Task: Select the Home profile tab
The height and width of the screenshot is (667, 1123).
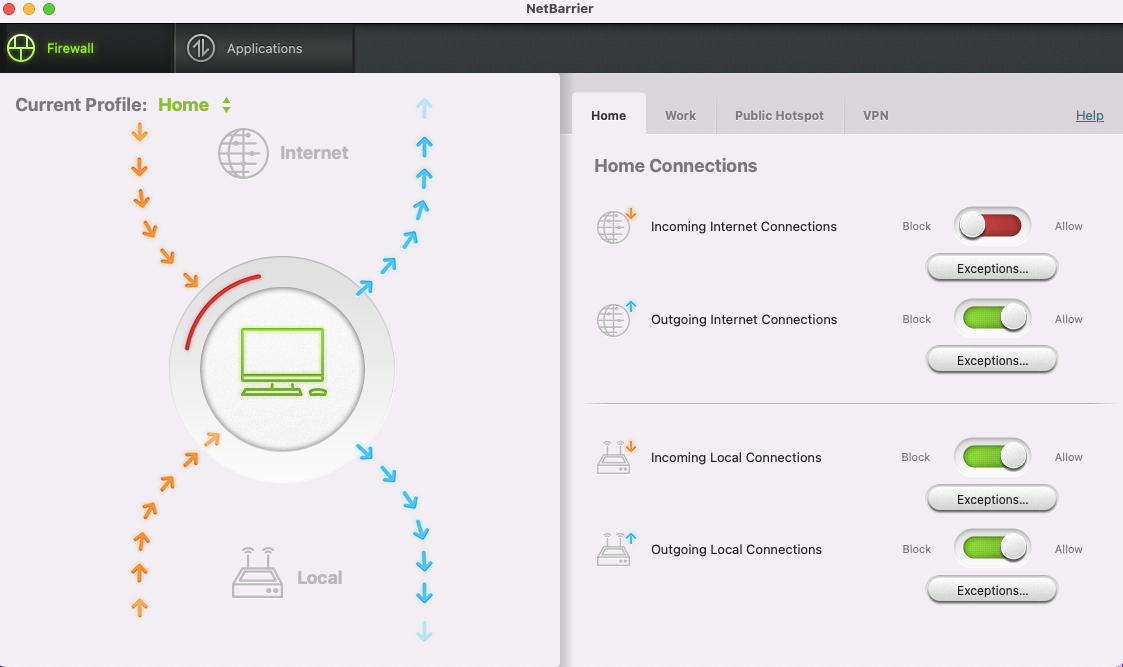Action: [609, 115]
